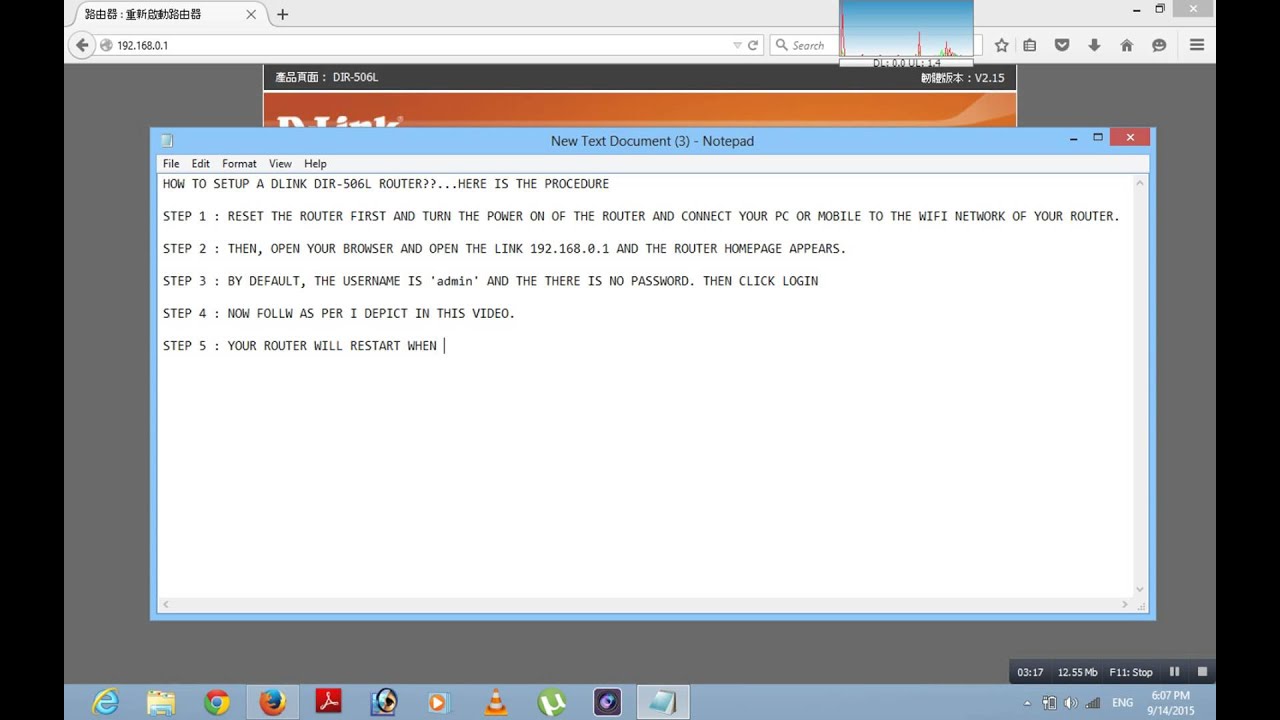The height and width of the screenshot is (720, 1280).
Task: Stop the screen recording
Action: tap(1202, 672)
